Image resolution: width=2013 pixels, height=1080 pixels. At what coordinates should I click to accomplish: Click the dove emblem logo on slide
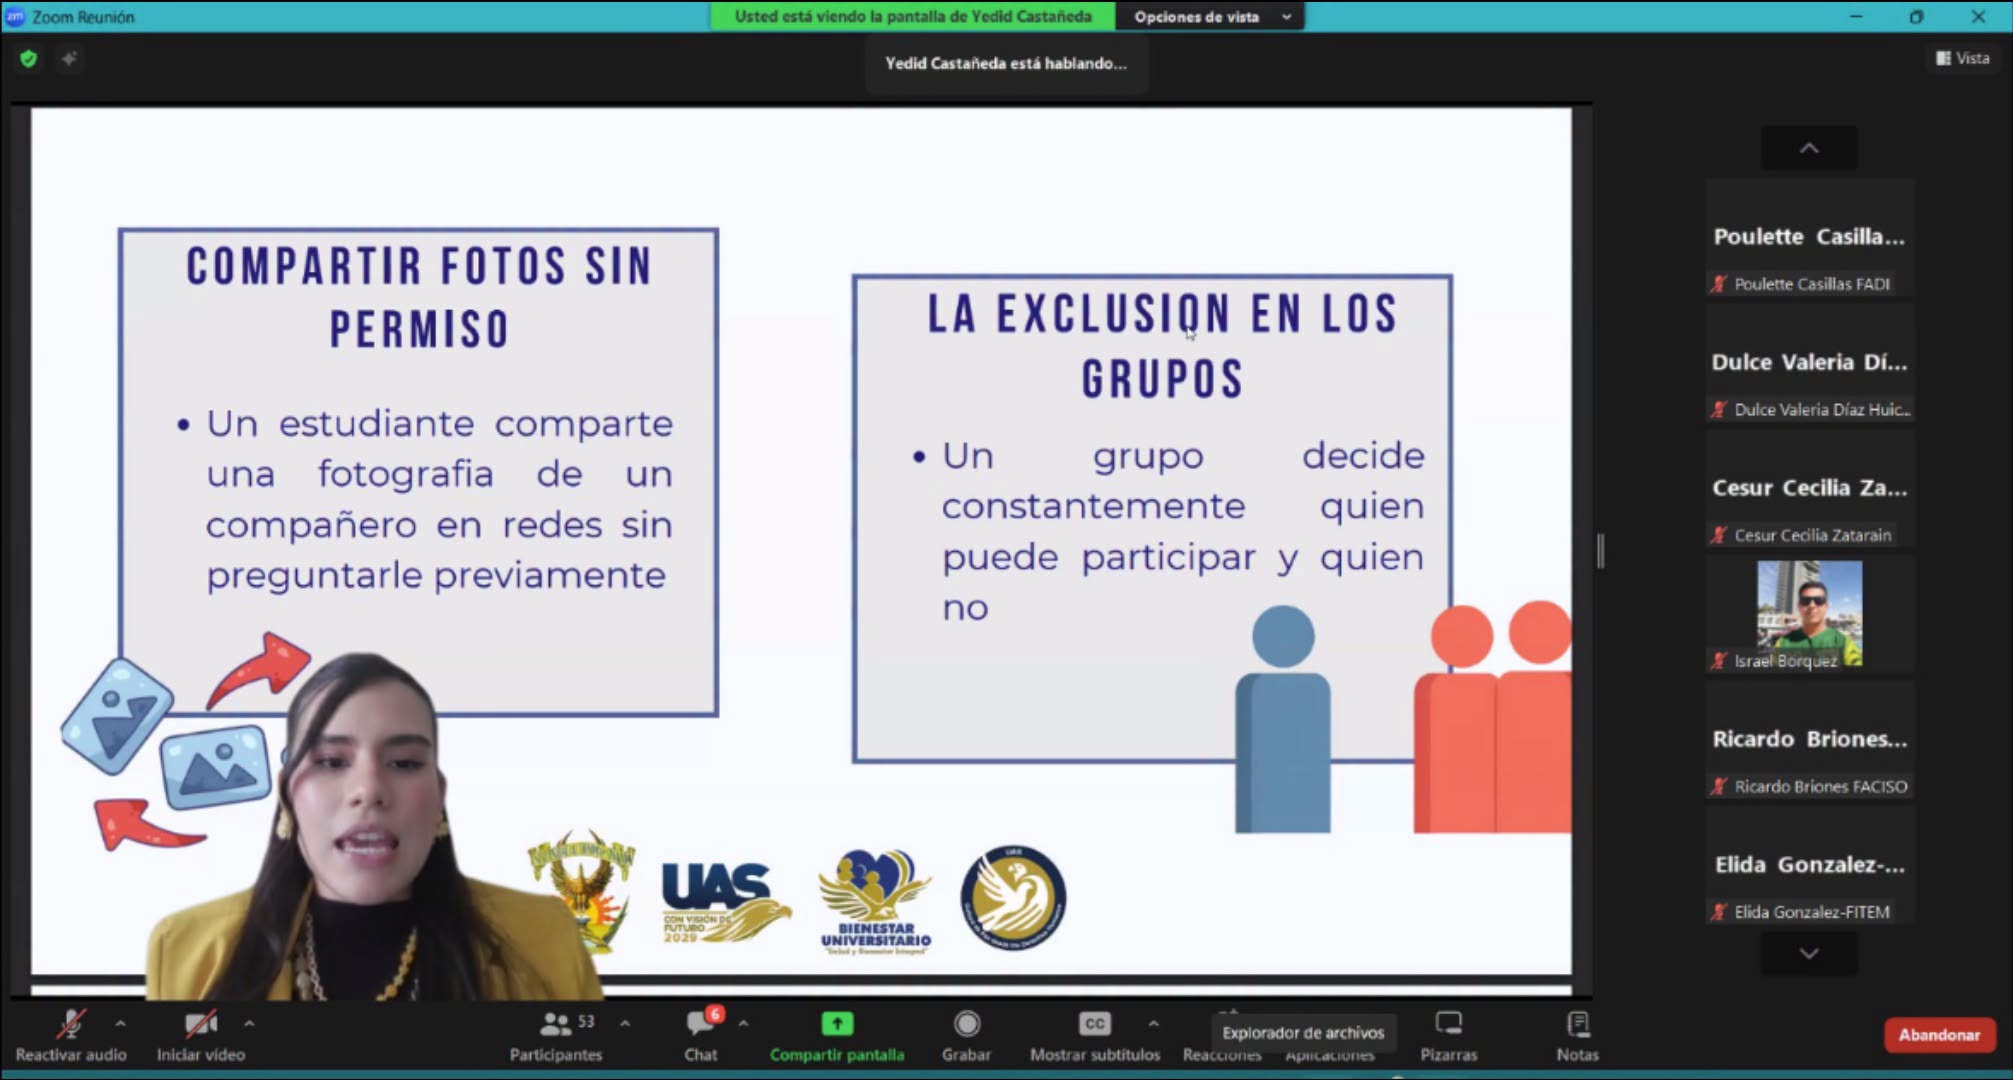point(1013,898)
